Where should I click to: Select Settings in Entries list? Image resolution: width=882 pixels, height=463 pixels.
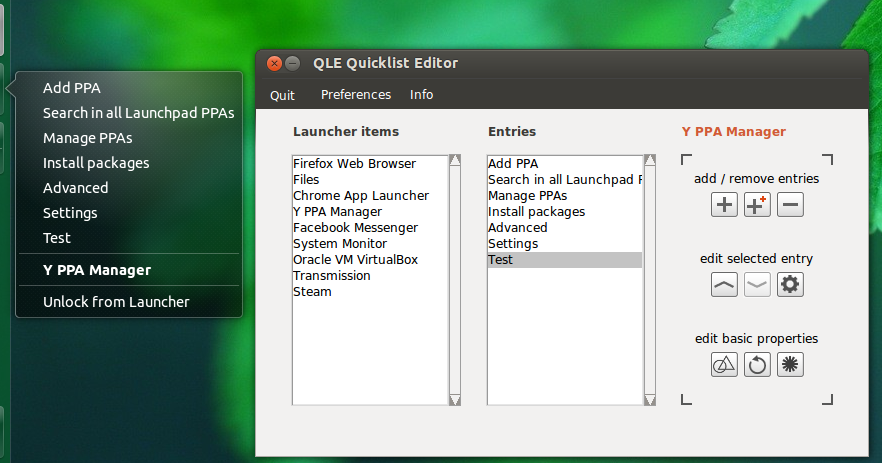click(565, 244)
